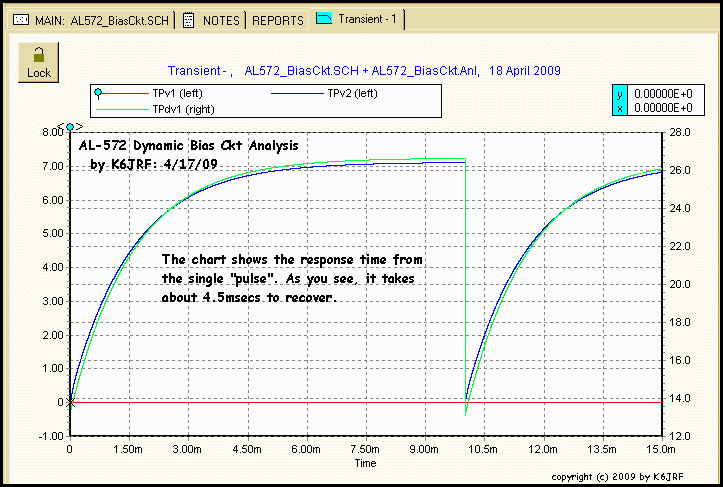Image resolution: width=723 pixels, height=487 pixels.
Task: Click the 15.0m tick on time axis
Action: click(661, 449)
